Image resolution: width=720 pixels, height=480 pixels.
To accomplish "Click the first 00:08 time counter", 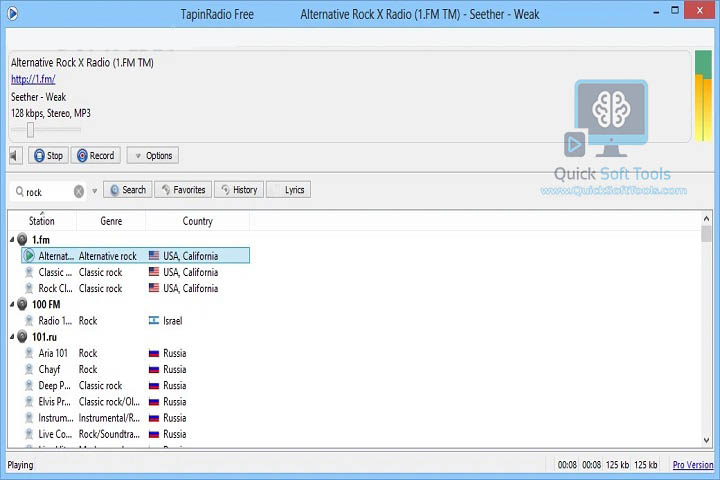I will click(x=567, y=465).
